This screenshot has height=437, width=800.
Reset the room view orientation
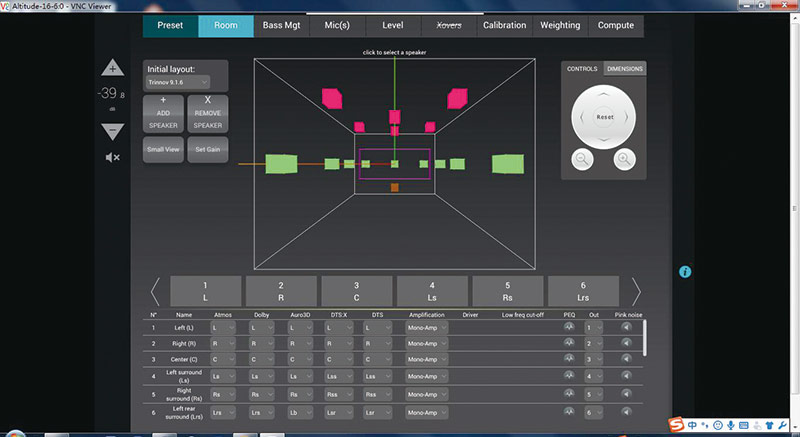605,117
